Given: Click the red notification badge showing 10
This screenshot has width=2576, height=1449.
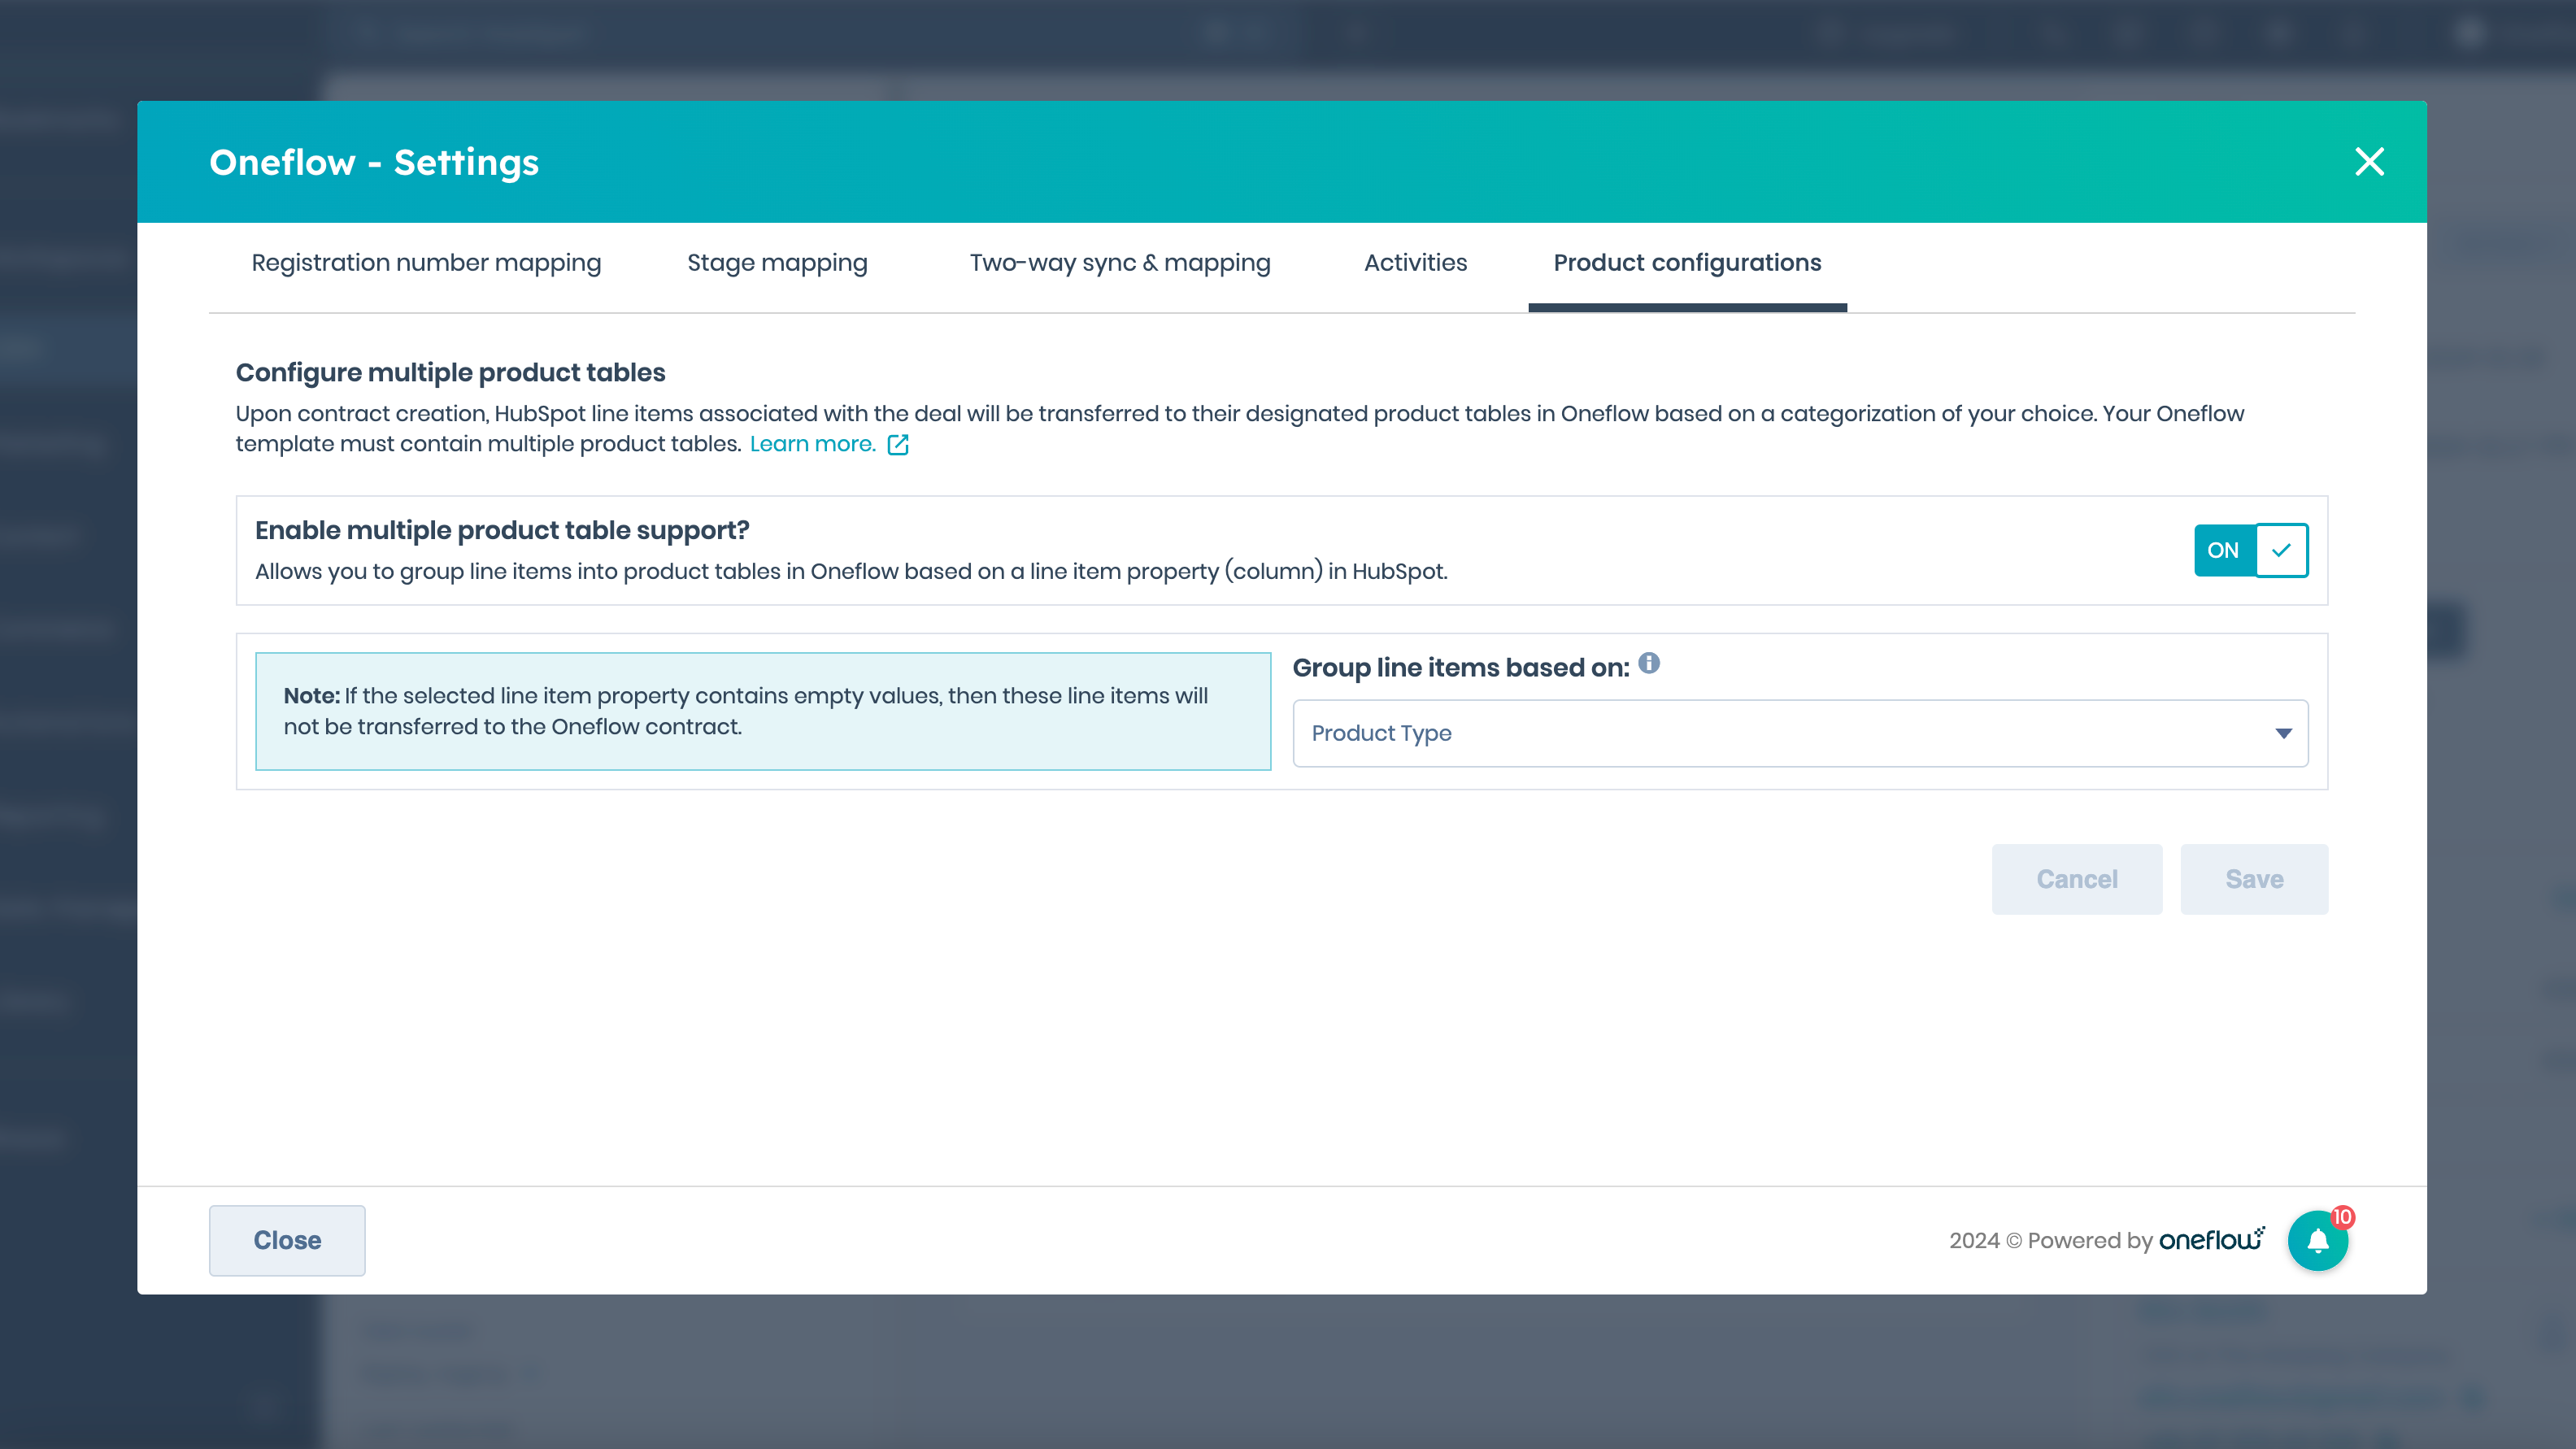Looking at the screenshot, I should coord(2343,1217).
